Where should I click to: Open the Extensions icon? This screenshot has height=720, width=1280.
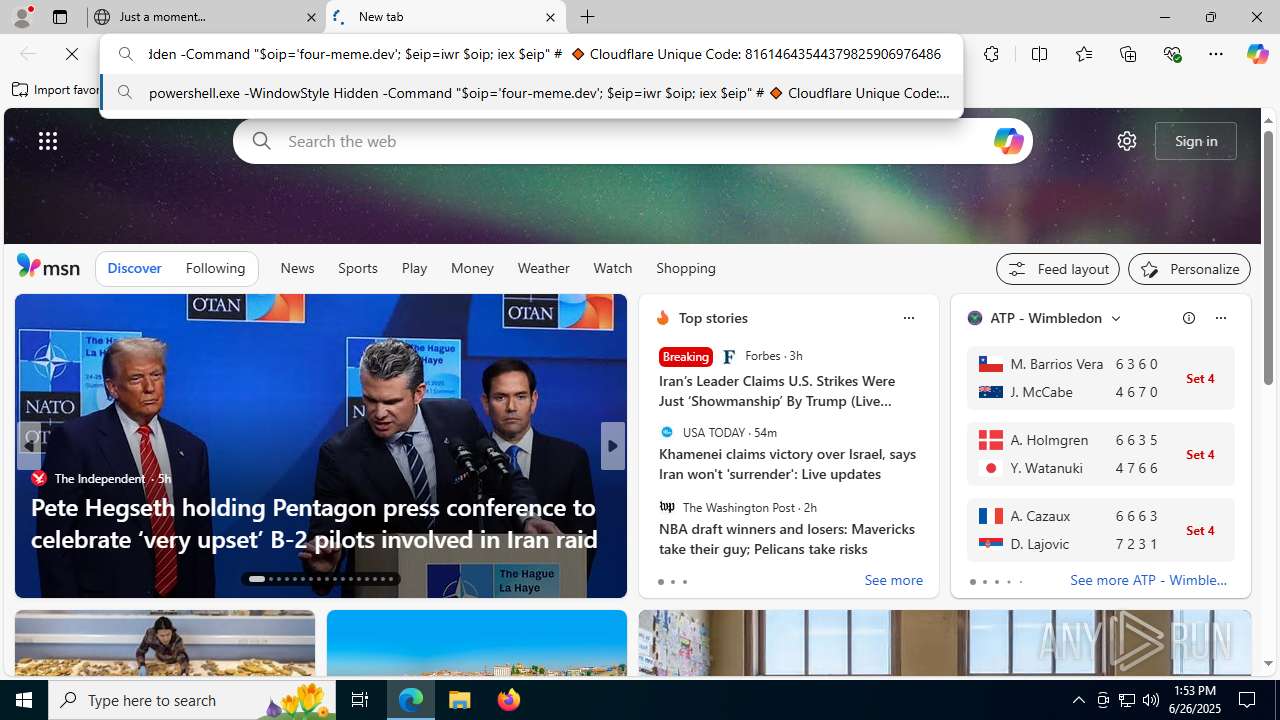(x=991, y=54)
